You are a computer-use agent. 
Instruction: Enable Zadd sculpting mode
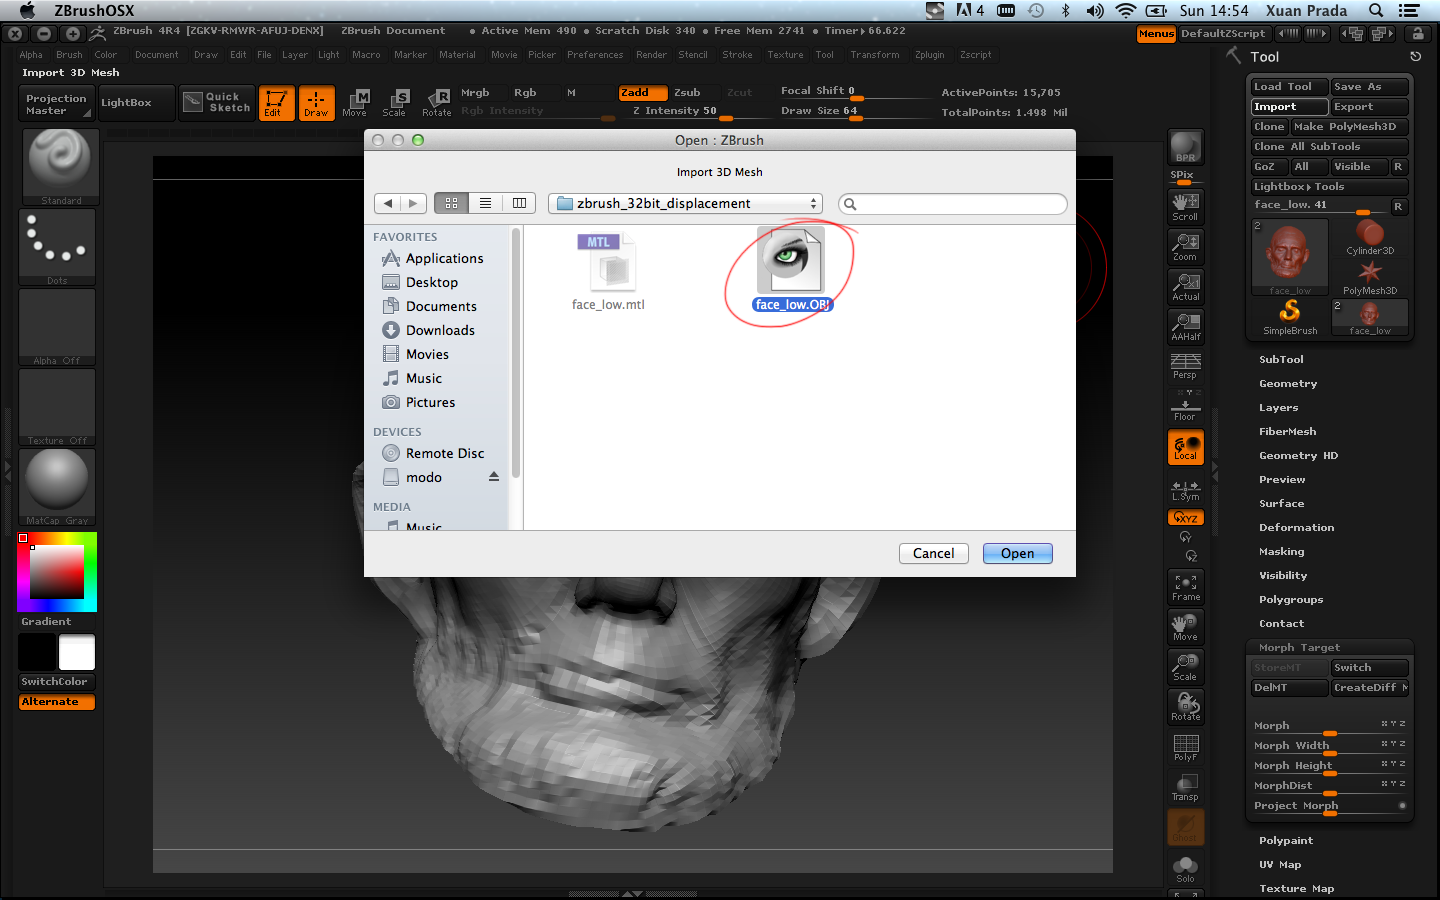642,92
